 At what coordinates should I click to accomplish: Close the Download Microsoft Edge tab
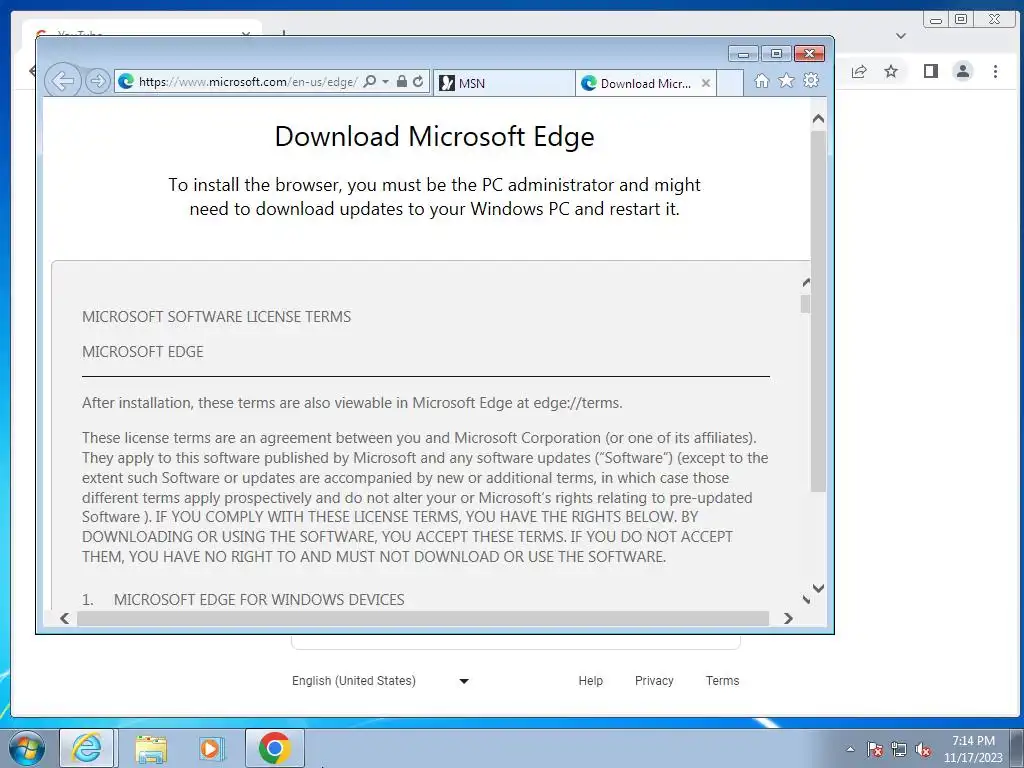[706, 83]
